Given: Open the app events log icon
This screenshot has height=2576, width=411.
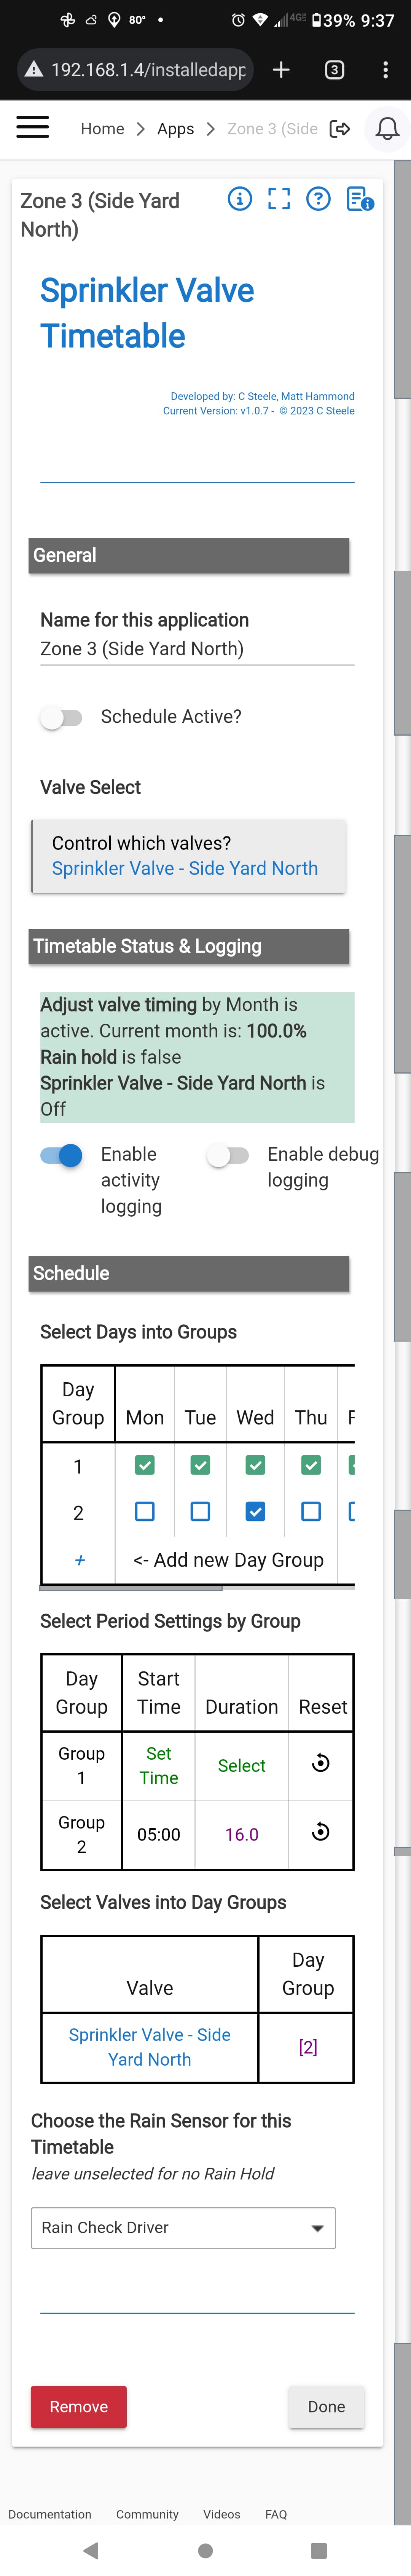Looking at the screenshot, I should (x=360, y=199).
